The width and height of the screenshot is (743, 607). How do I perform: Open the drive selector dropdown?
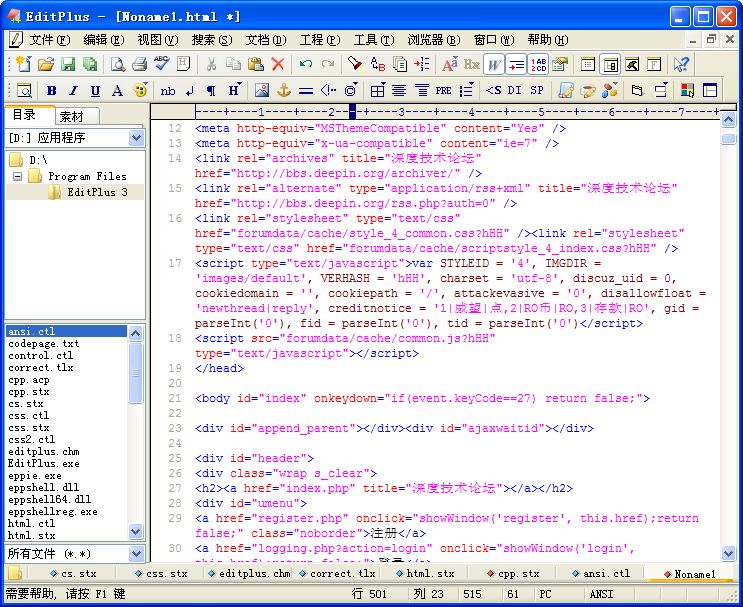pyautogui.click(x=136, y=138)
